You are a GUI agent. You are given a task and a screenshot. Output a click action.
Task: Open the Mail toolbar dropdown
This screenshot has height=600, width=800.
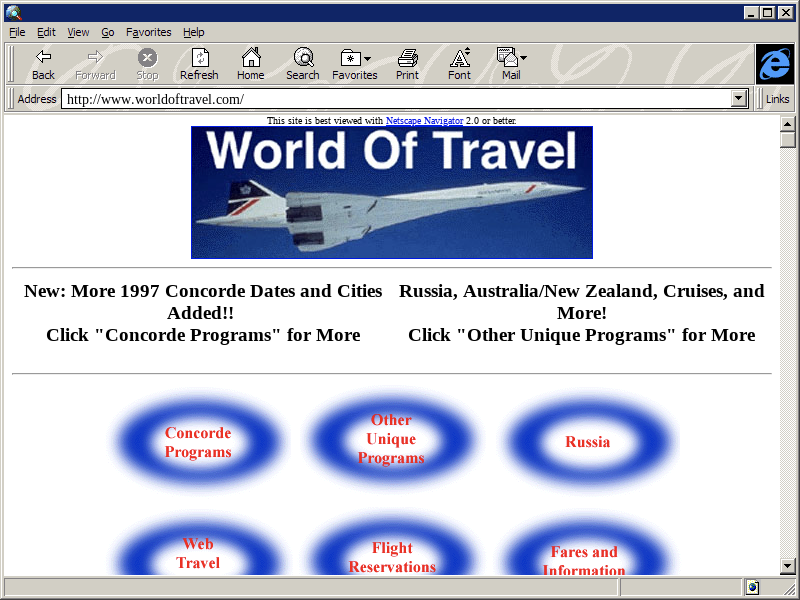523,59
